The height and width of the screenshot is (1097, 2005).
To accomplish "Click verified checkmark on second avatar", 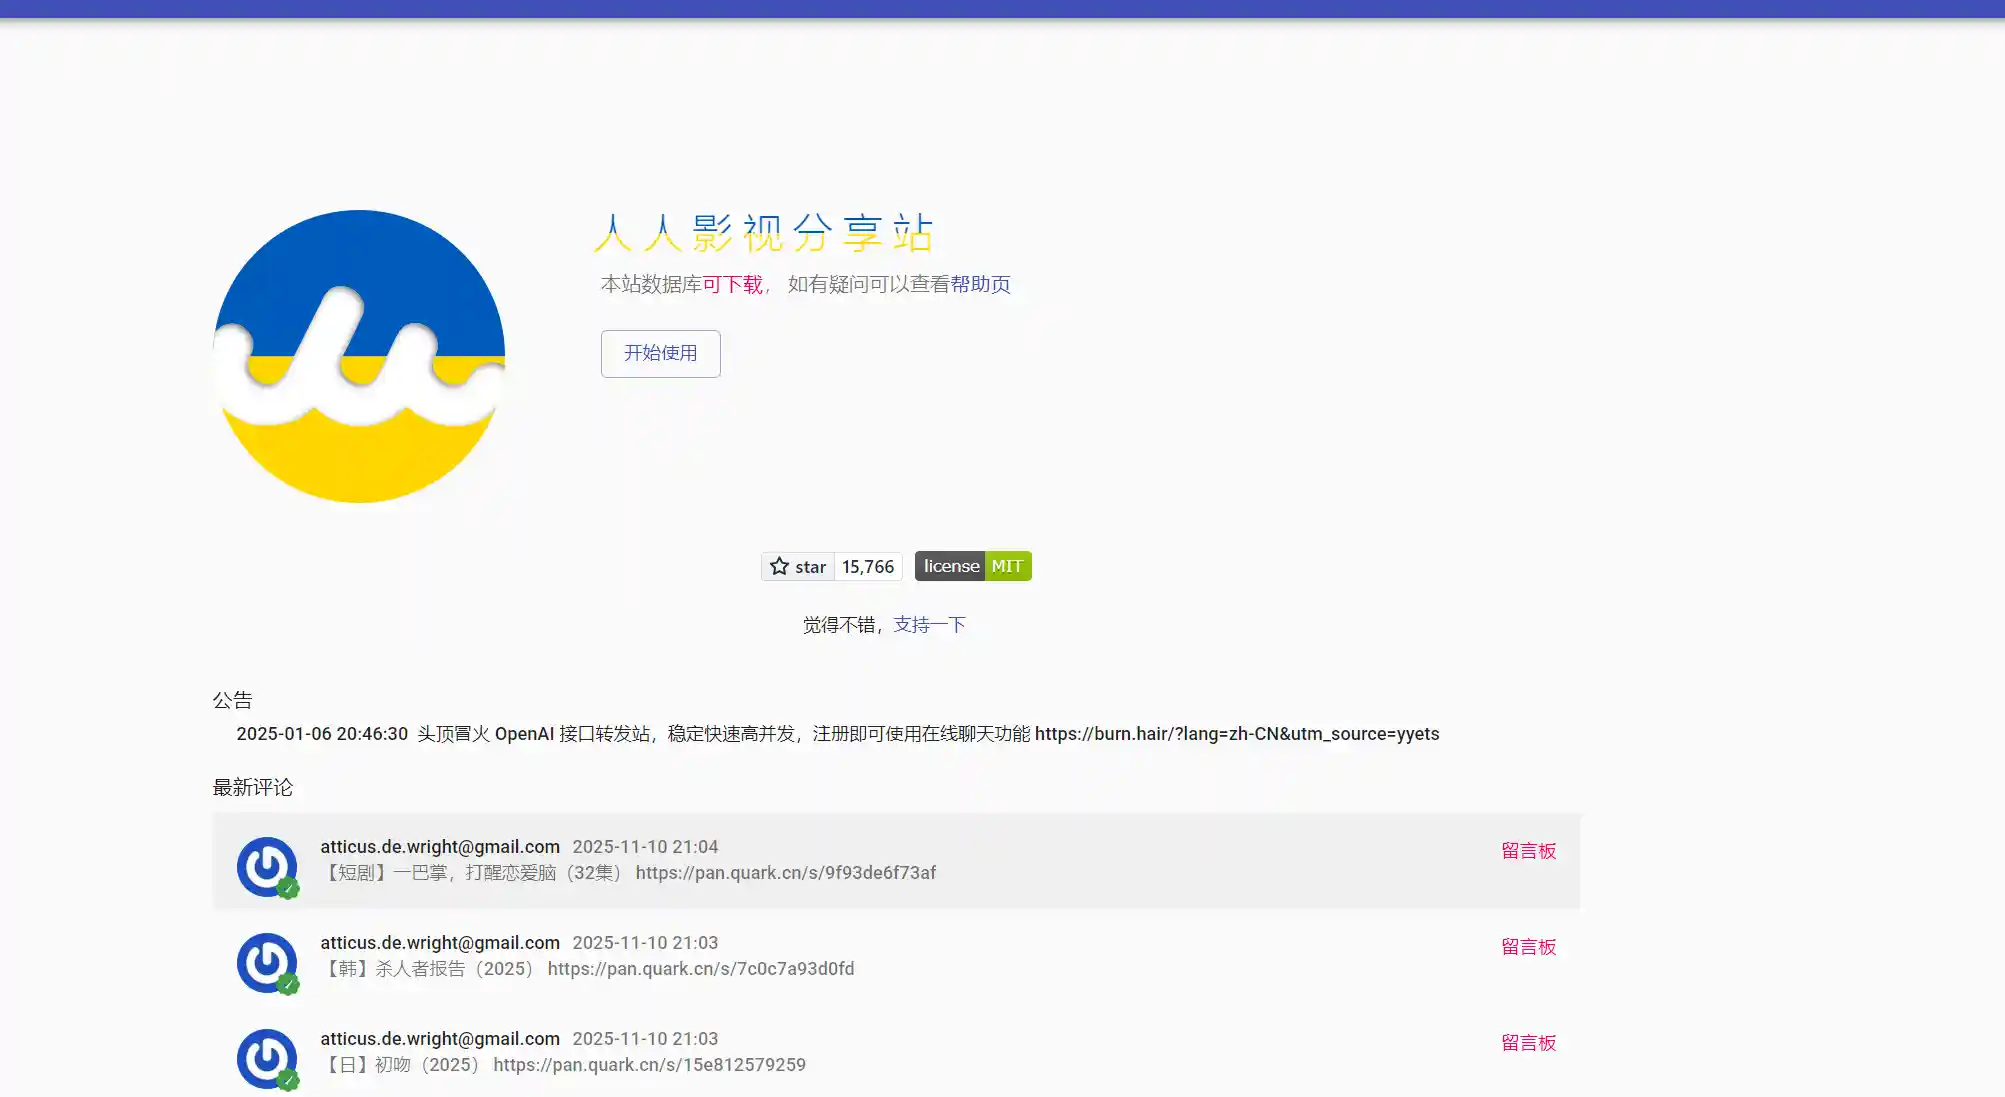I will pyautogui.click(x=288, y=984).
